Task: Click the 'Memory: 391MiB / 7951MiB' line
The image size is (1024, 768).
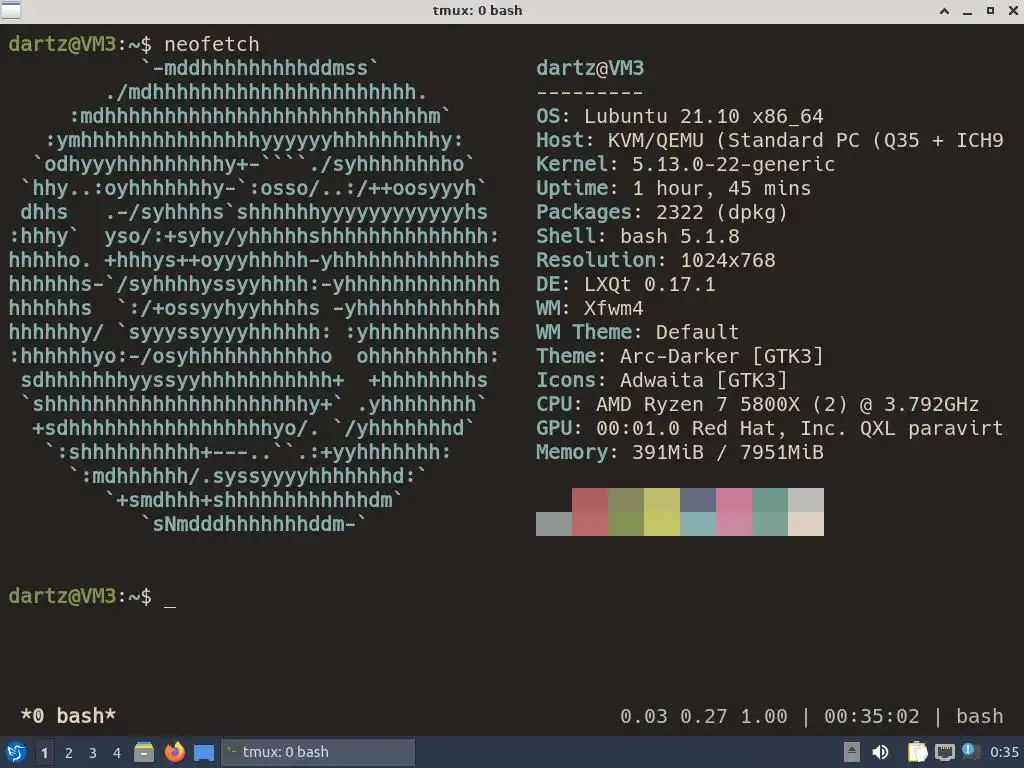Action: click(680, 453)
